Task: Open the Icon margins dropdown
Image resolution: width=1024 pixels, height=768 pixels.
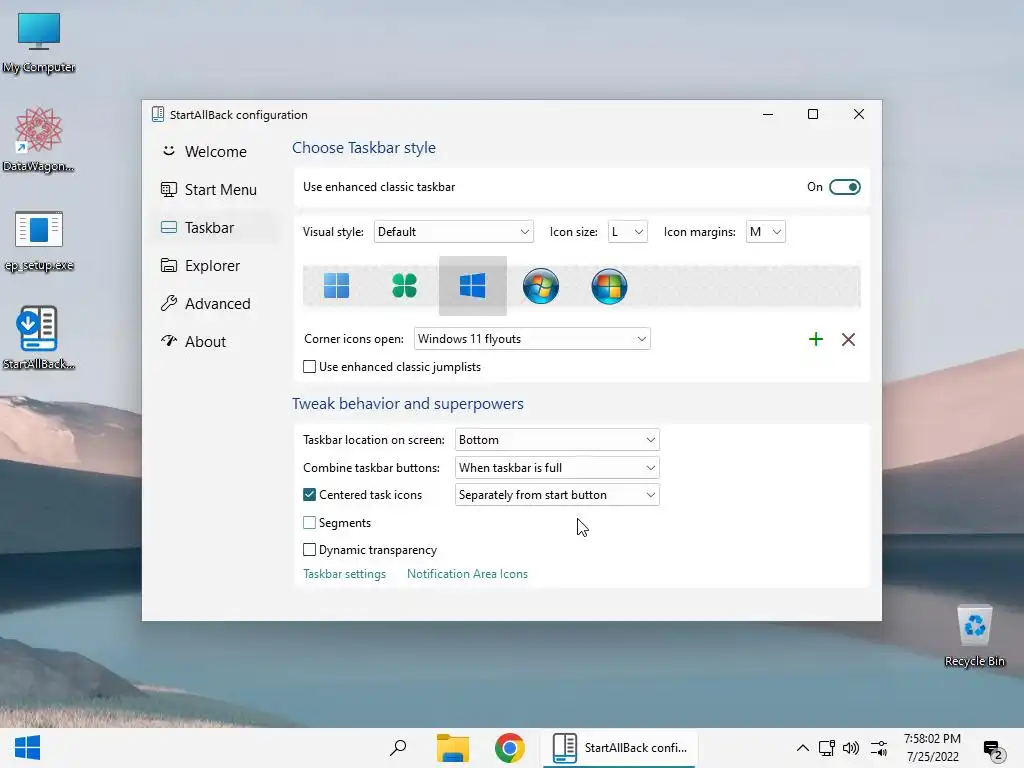Action: pyautogui.click(x=765, y=232)
